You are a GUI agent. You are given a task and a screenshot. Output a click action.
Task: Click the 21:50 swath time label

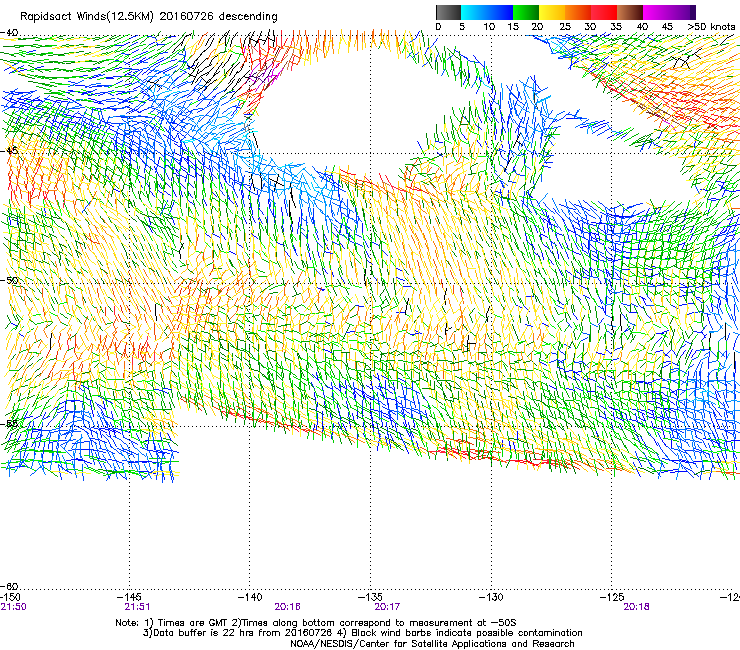point(14,607)
